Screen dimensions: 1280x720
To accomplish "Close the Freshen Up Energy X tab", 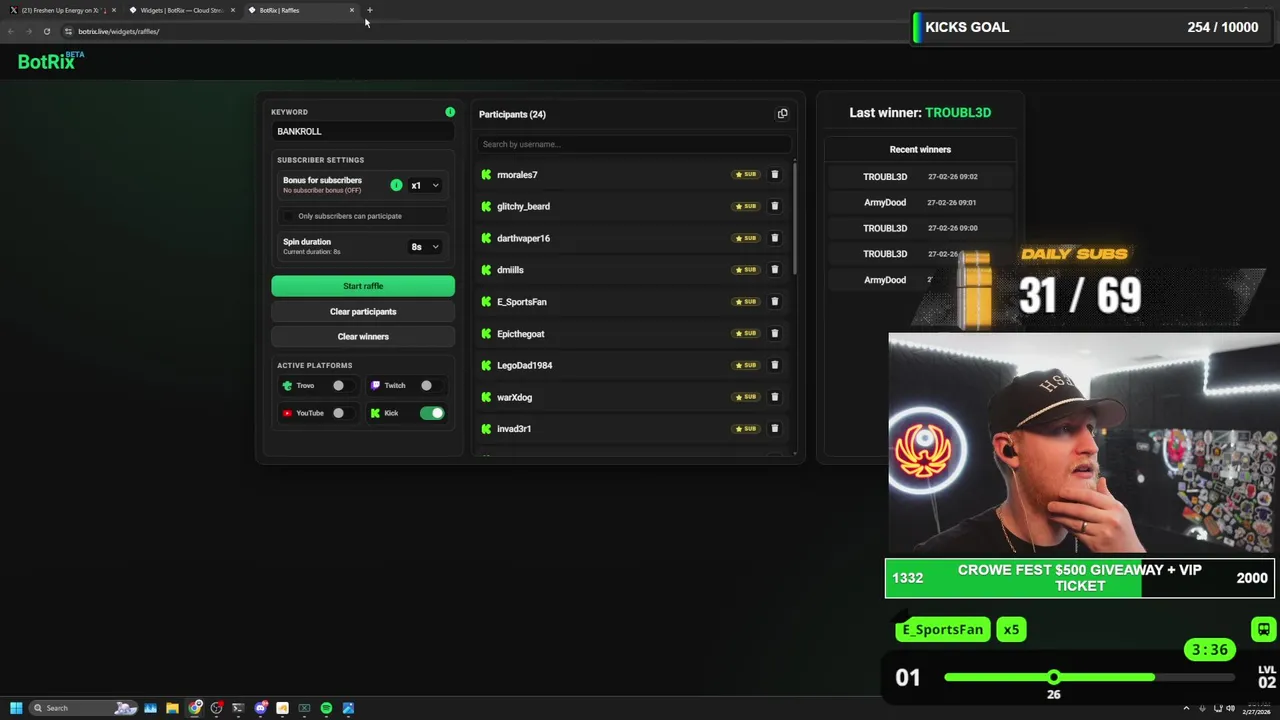I will pos(114,10).
